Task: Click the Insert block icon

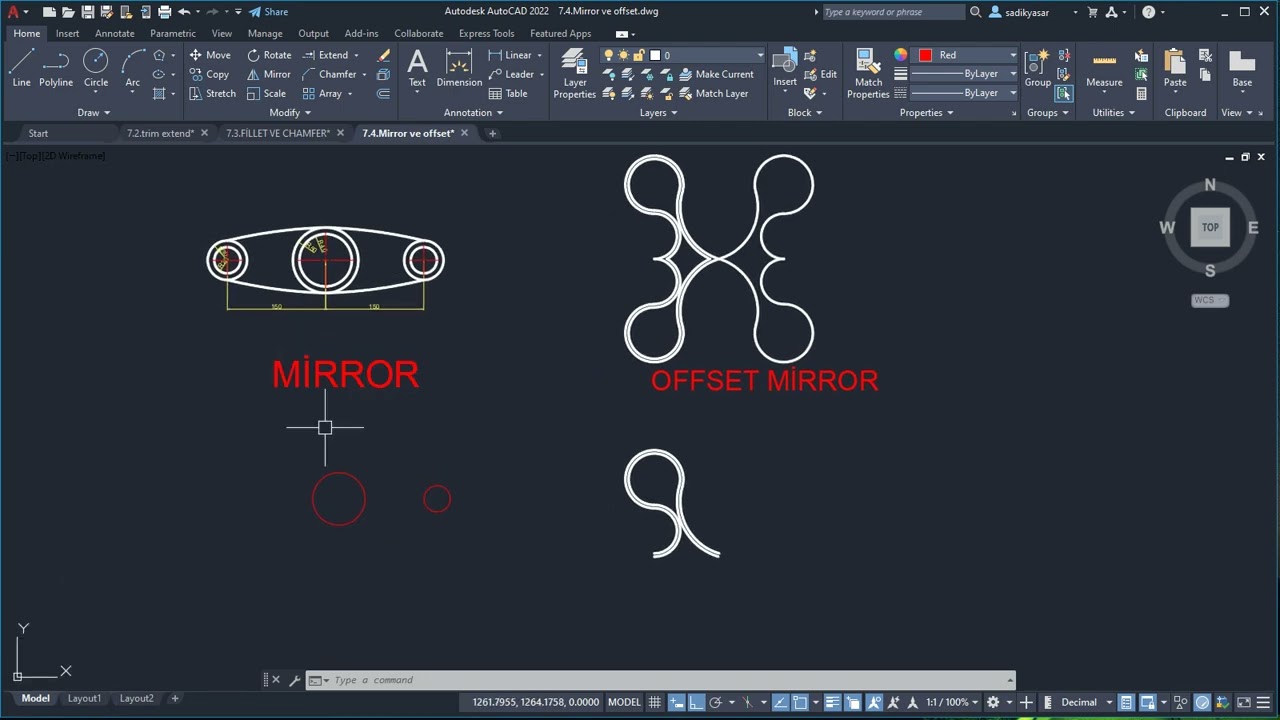Action: [785, 68]
